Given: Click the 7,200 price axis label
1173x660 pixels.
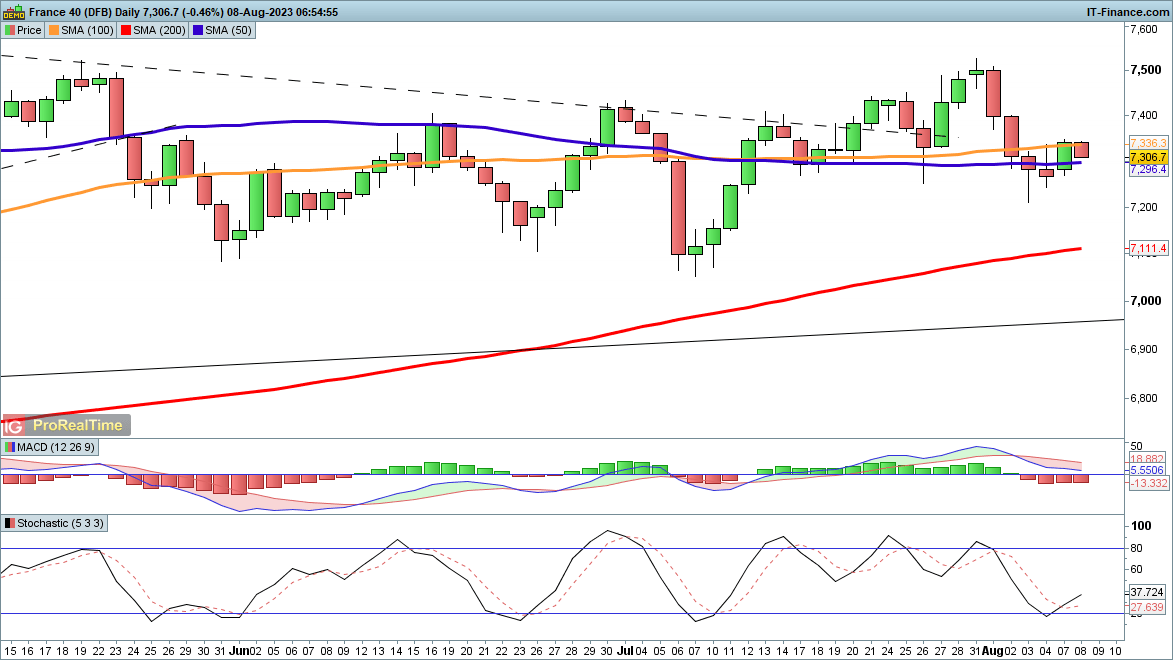Looking at the screenshot, I should pyautogui.click(x=1145, y=207).
